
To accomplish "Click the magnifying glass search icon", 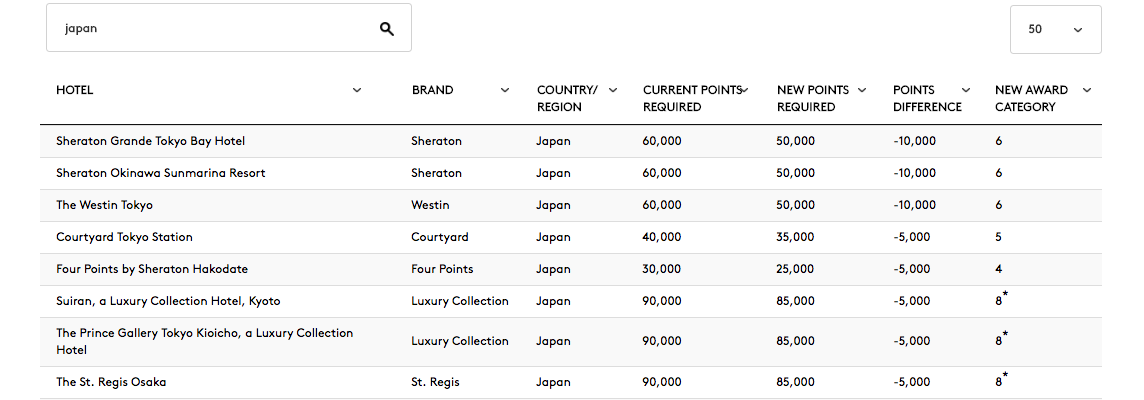I will [x=387, y=29].
